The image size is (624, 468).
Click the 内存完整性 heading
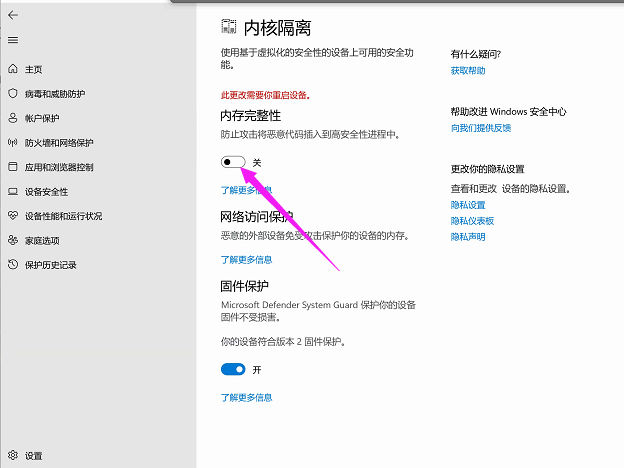[x=251, y=116]
